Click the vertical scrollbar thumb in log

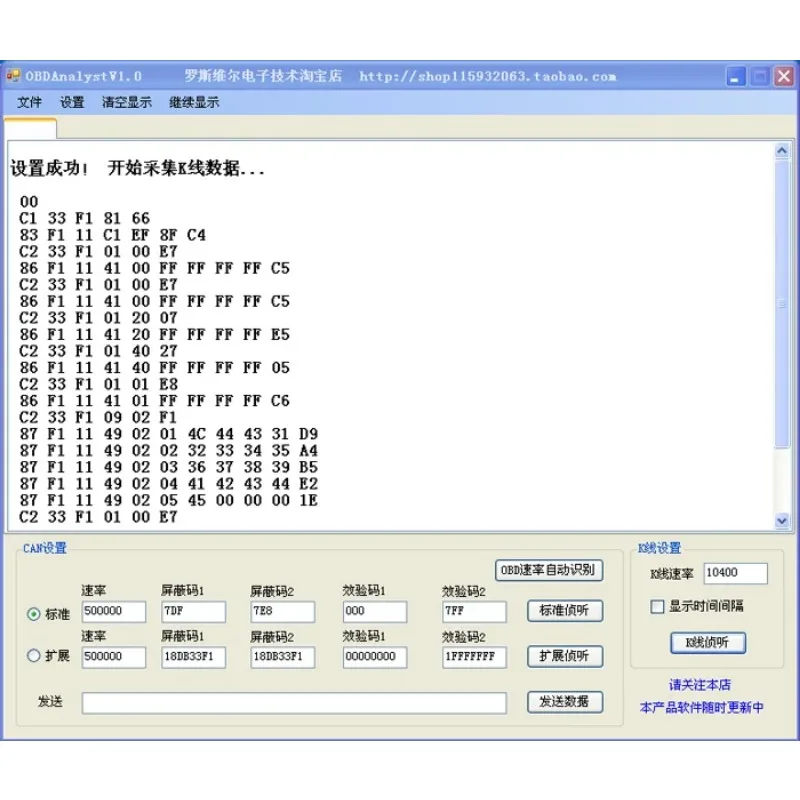pyautogui.click(x=782, y=304)
